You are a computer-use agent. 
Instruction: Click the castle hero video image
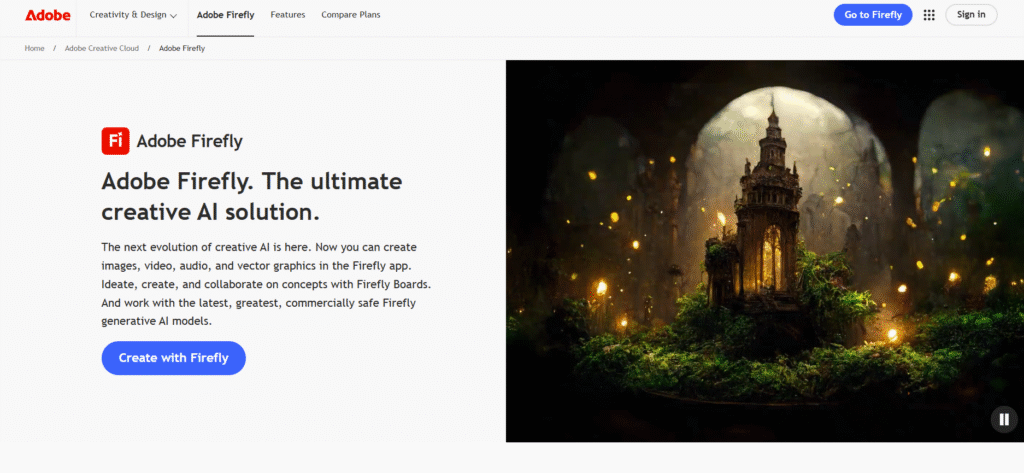[x=765, y=251]
